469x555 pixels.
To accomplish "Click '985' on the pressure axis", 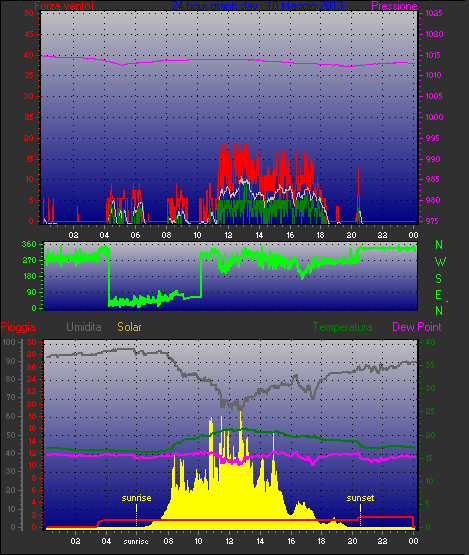I will point(432,179).
